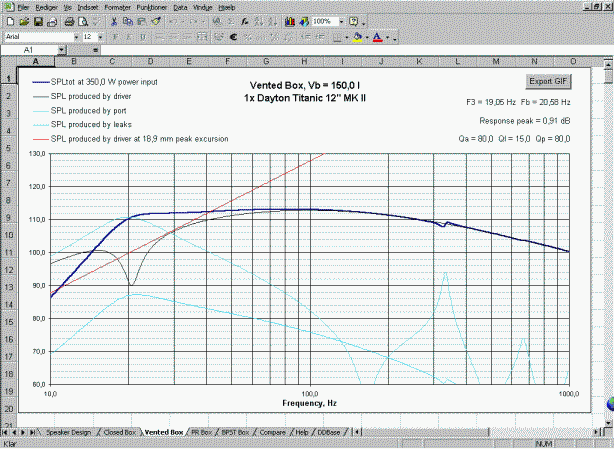Jump to last sheet with tab scroll button
Screen dimensions: 614x449
pyautogui.click(x=33, y=432)
